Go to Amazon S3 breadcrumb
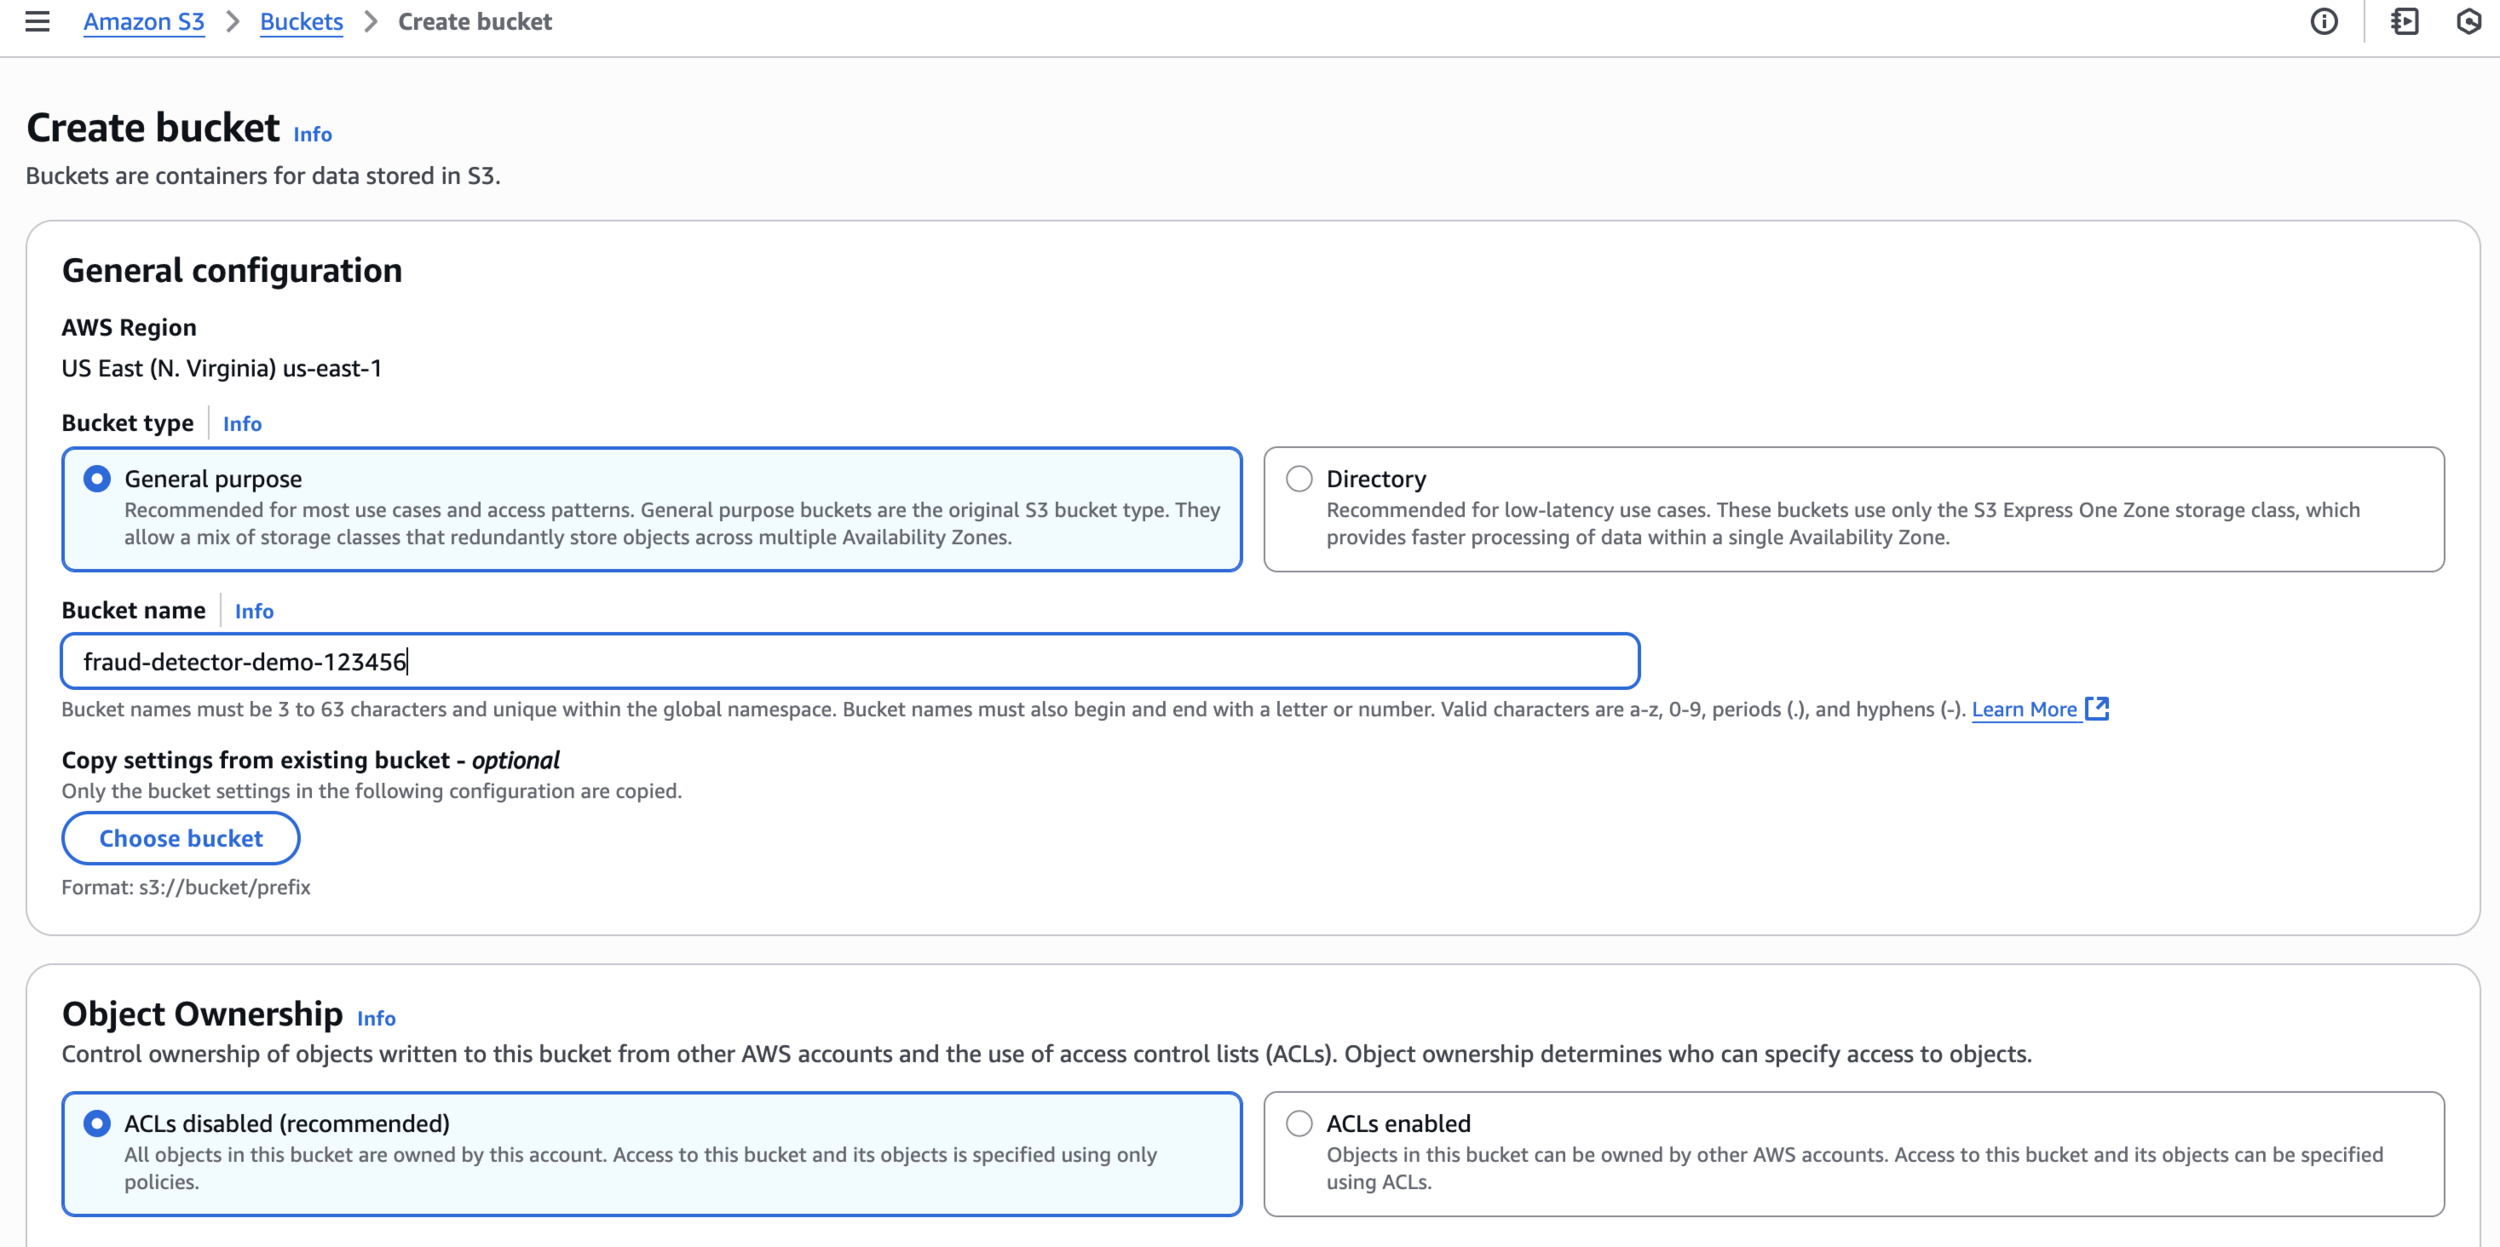 144,22
